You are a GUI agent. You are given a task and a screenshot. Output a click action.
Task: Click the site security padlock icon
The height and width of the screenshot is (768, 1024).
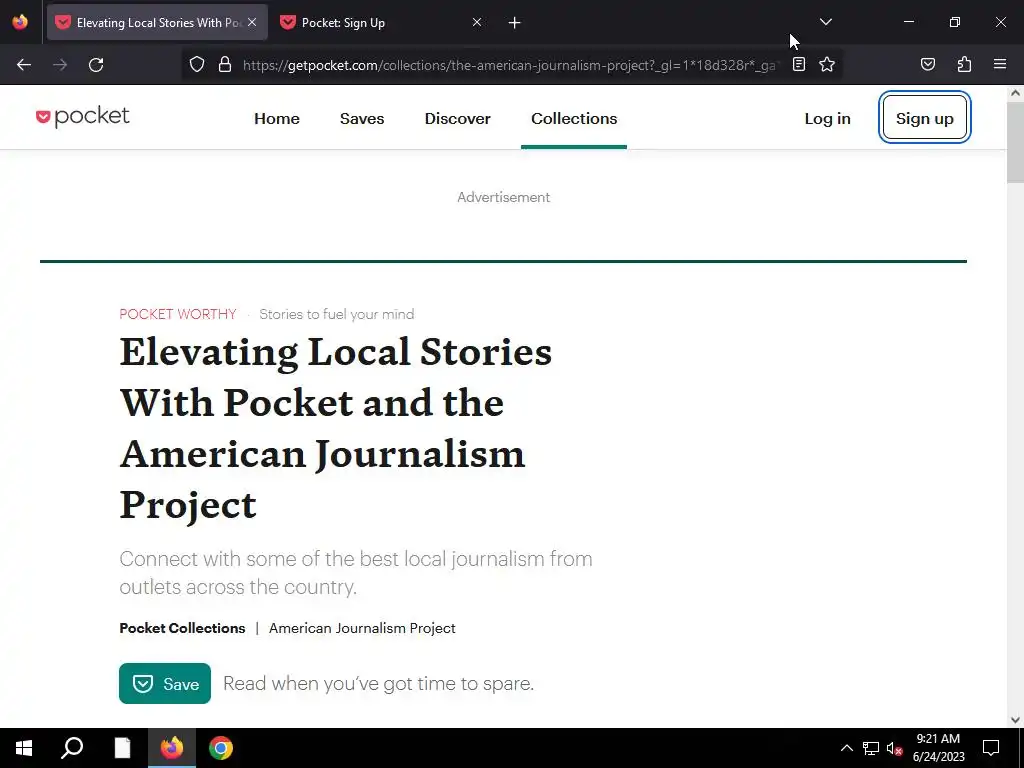point(225,64)
